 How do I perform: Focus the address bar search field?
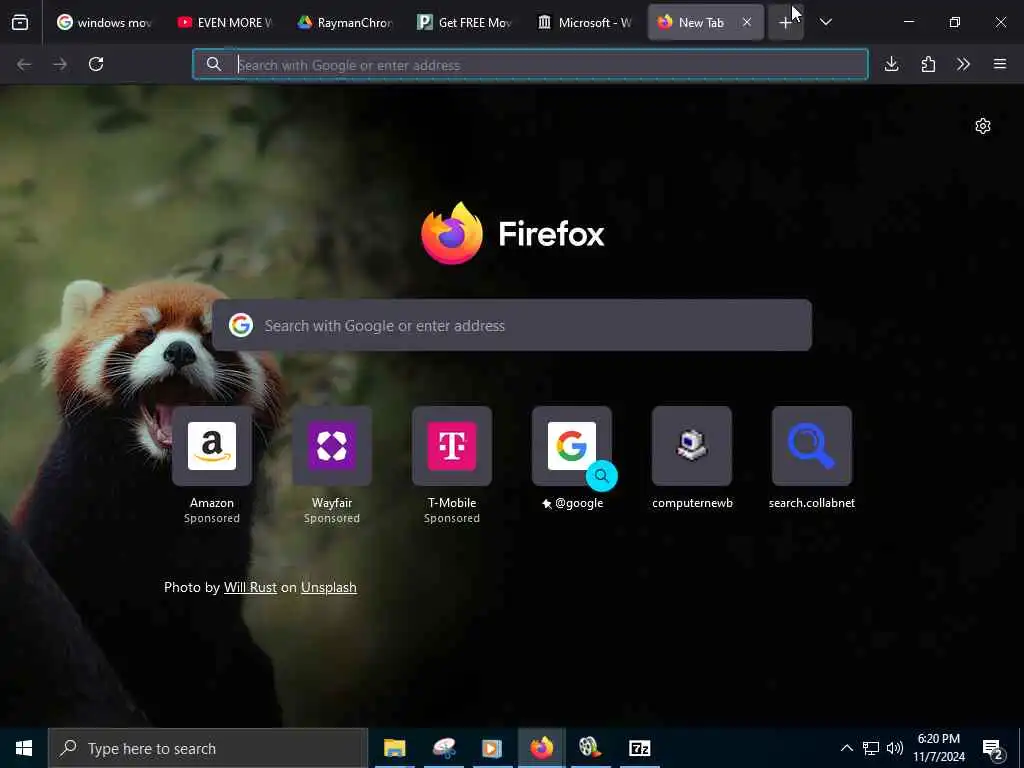530,65
